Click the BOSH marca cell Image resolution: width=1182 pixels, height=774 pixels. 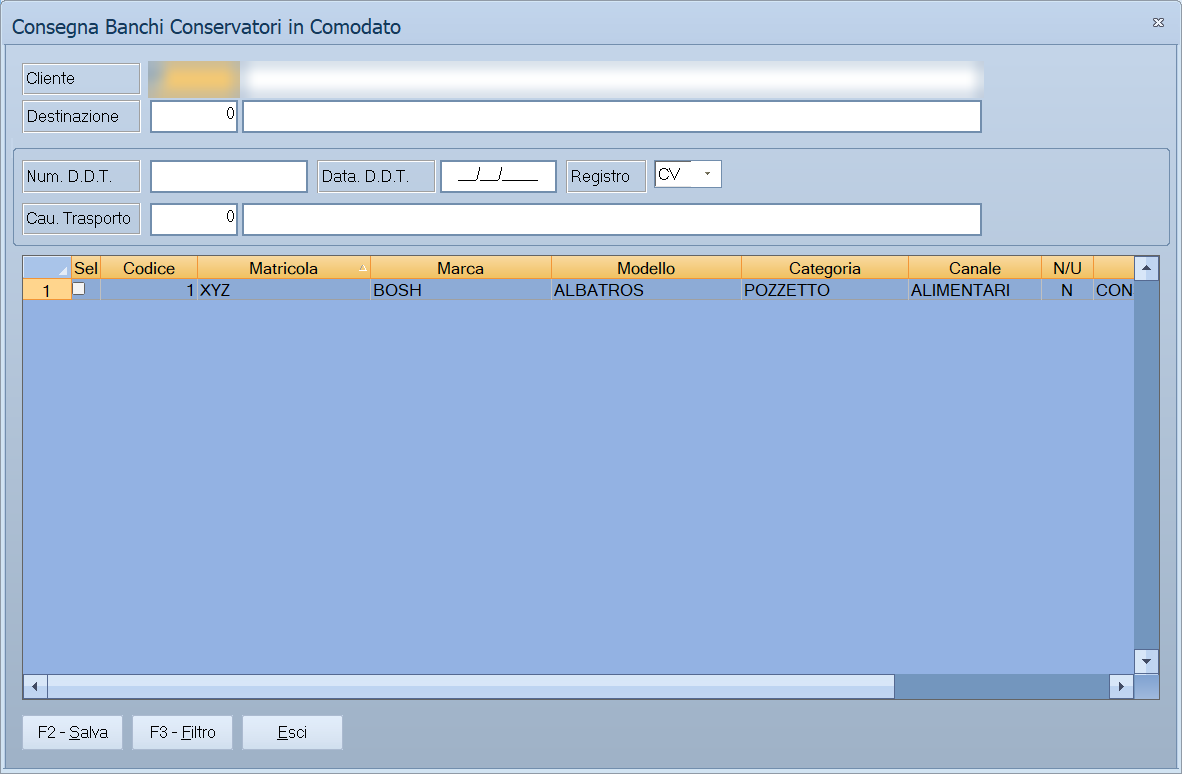pos(461,290)
